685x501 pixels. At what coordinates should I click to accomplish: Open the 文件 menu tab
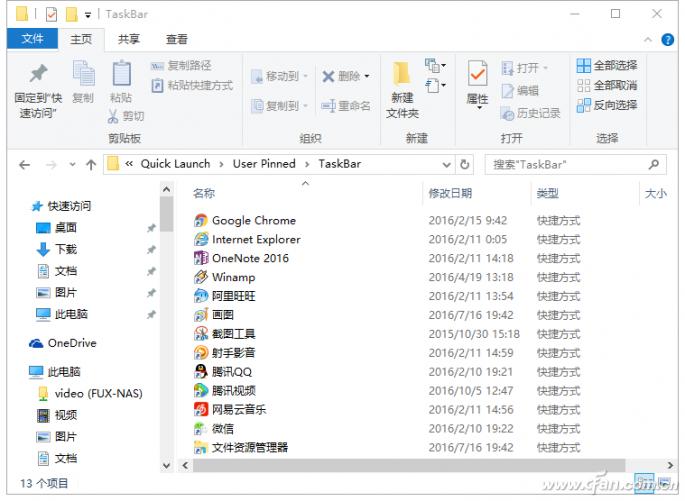32,39
